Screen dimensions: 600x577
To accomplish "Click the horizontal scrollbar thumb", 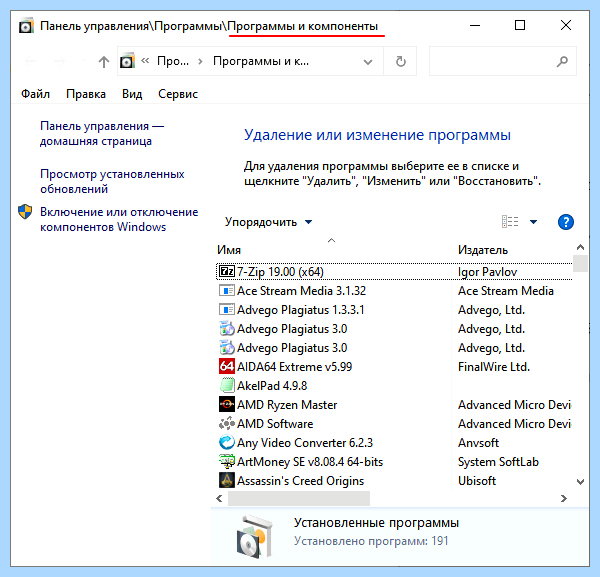I will pos(299,499).
